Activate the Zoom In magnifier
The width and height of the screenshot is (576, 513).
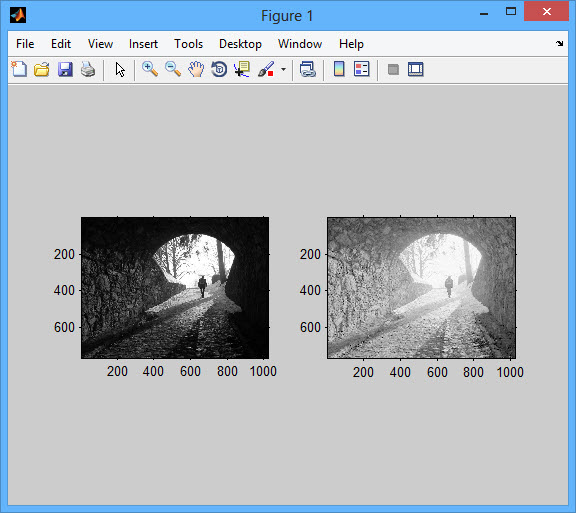150,69
